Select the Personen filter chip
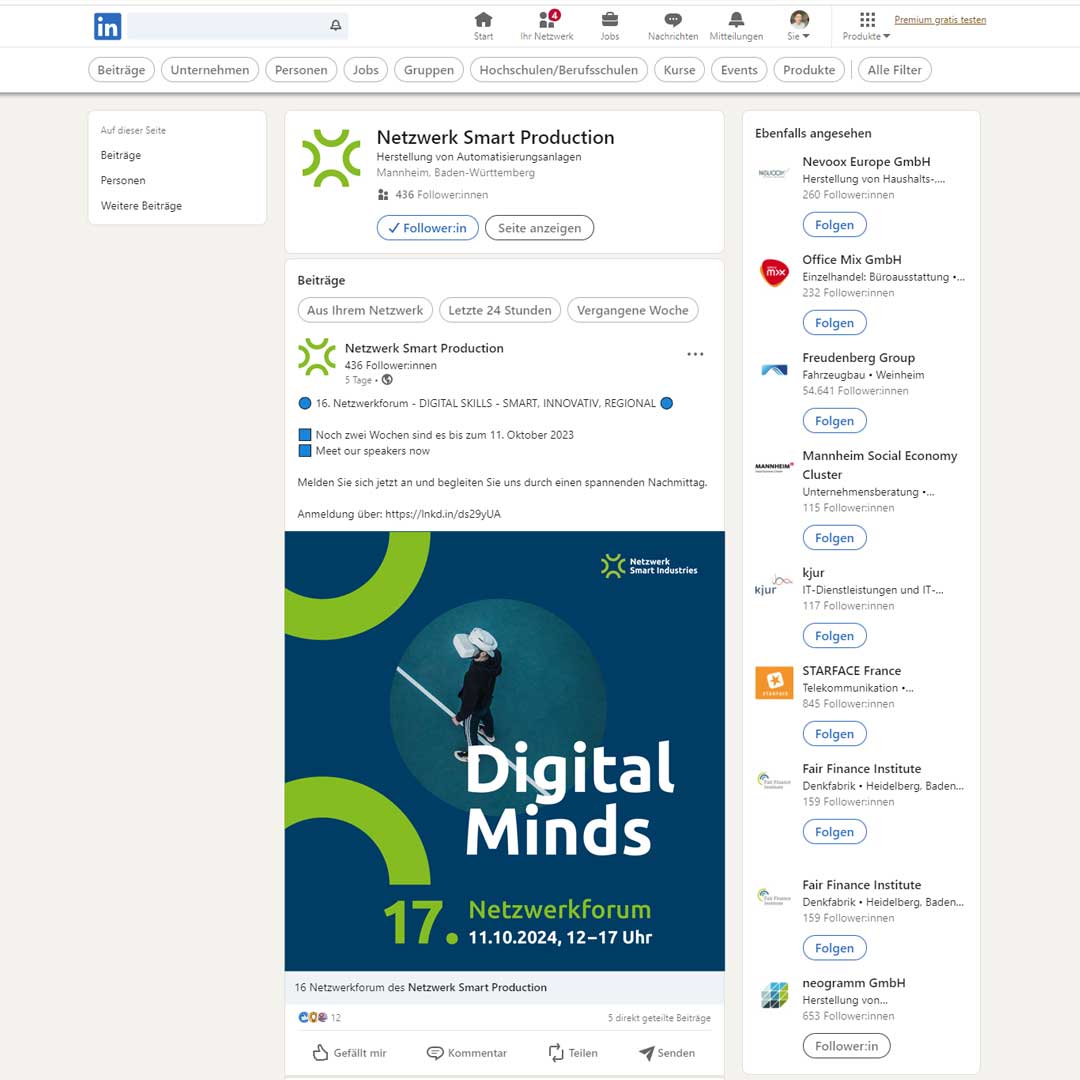Image resolution: width=1080 pixels, height=1080 pixels. pyautogui.click(x=301, y=70)
